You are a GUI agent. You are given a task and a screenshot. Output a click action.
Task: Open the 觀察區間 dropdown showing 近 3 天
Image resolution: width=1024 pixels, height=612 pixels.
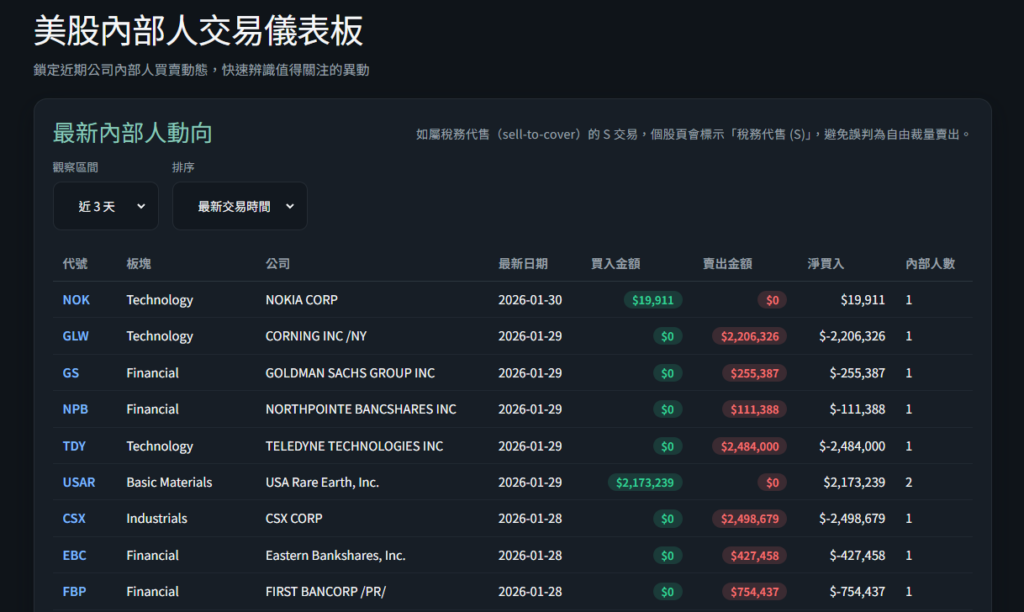tap(105, 206)
